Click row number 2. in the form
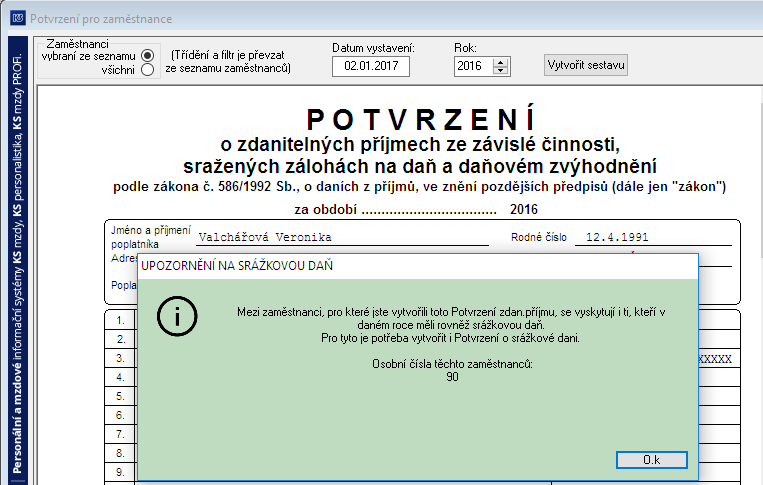The width and height of the screenshot is (763, 485). 121,339
